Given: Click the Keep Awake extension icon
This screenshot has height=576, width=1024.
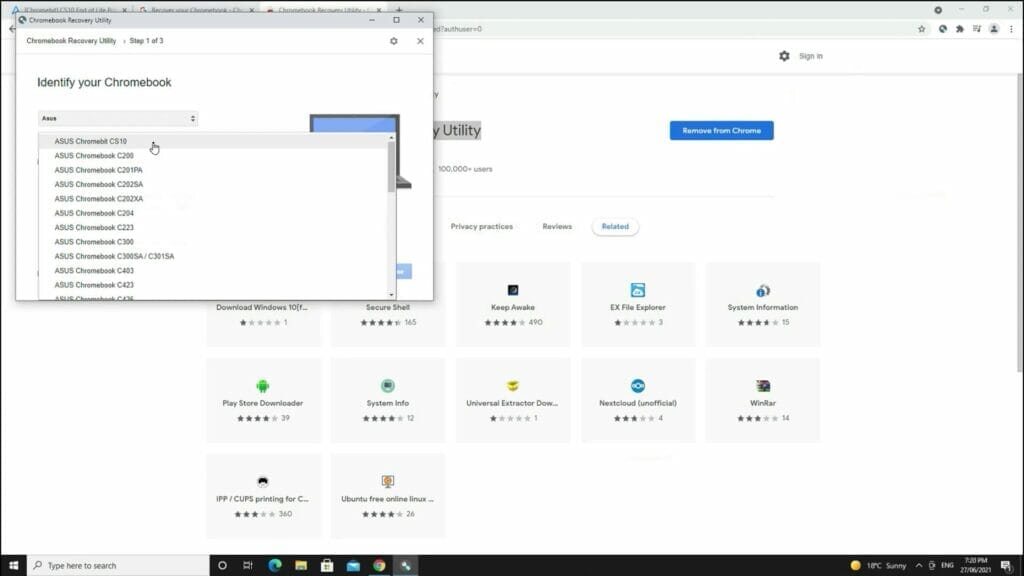Looking at the screenshot, I should click(513, 290).
